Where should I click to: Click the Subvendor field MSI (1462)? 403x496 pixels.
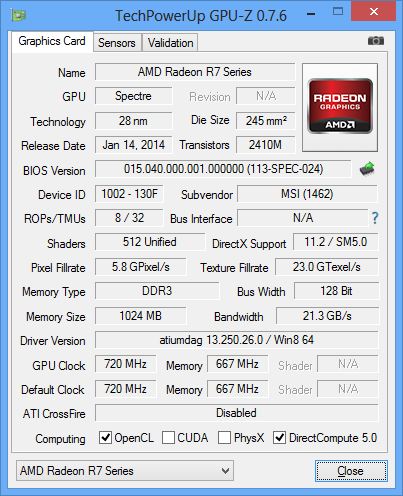307,194
